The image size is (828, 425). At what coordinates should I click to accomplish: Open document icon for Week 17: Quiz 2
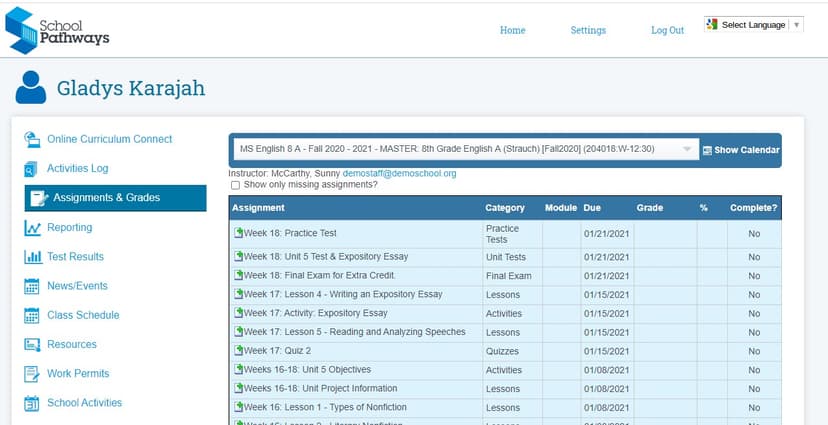pos(238,350)
